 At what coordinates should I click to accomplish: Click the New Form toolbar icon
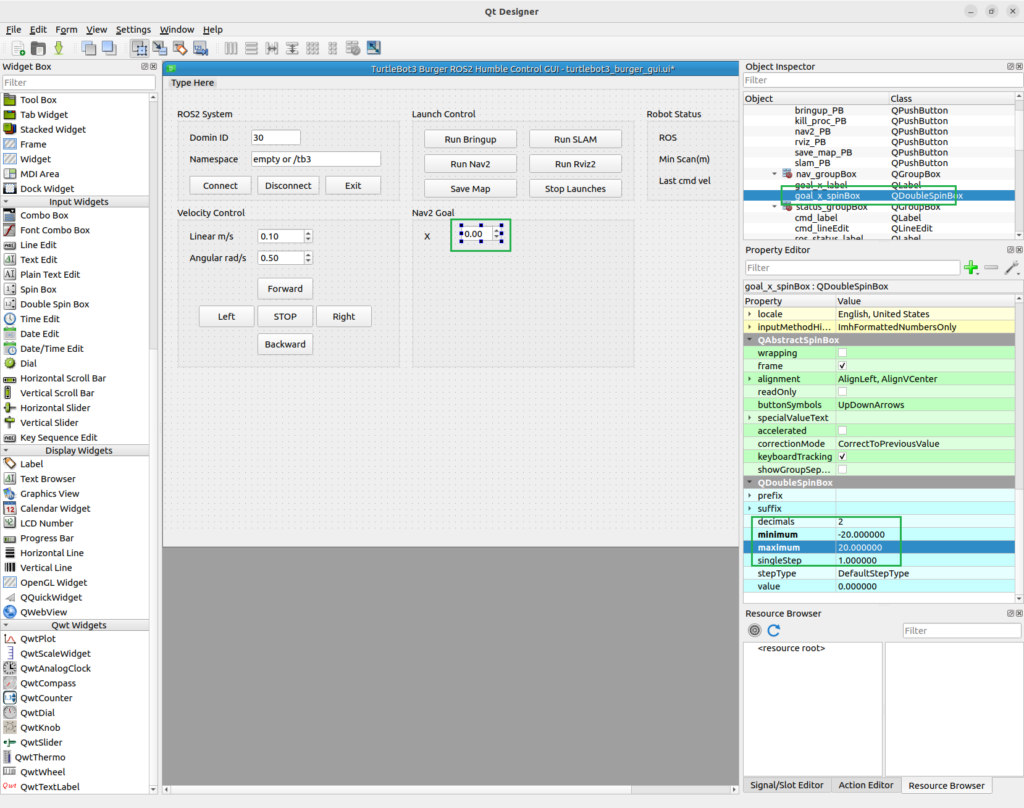click(18, 48)
